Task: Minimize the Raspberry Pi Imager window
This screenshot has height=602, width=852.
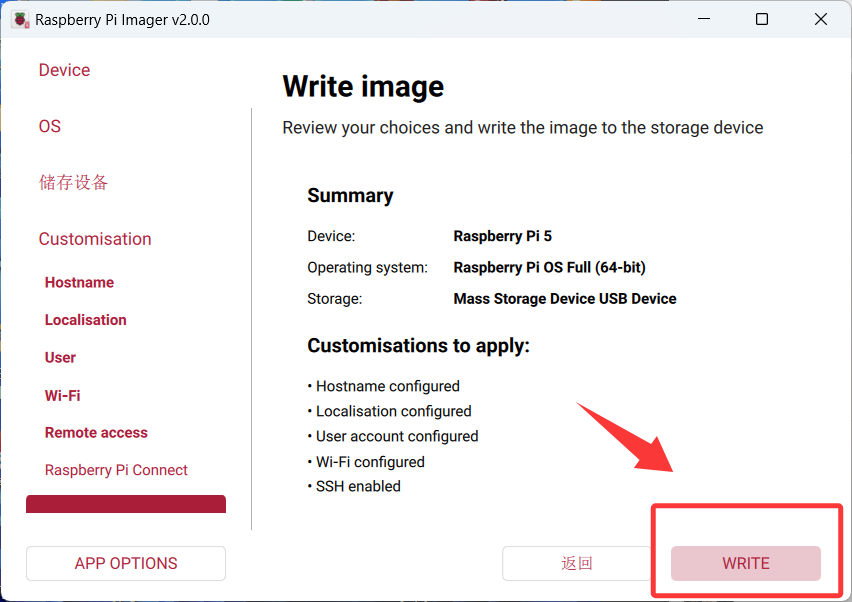Action: click(x=704, y=19)
